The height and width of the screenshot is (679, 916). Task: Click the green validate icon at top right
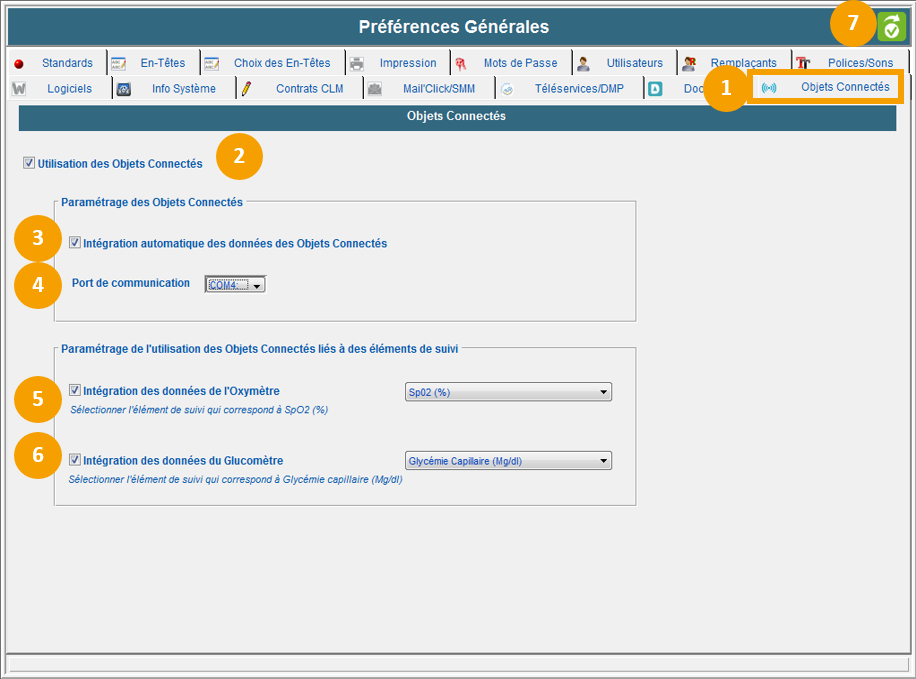point(891,26)
